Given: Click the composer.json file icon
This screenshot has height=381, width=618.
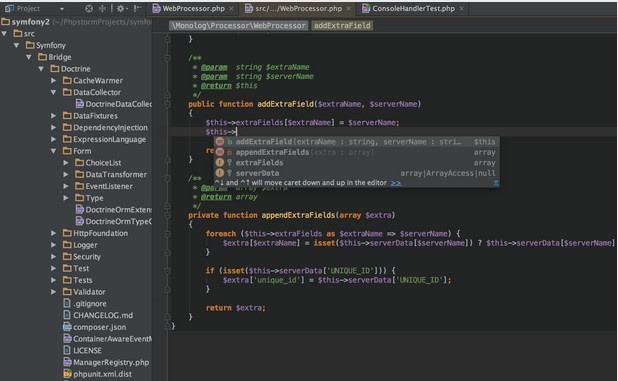Looking at the screenshot, I should 67,327.
